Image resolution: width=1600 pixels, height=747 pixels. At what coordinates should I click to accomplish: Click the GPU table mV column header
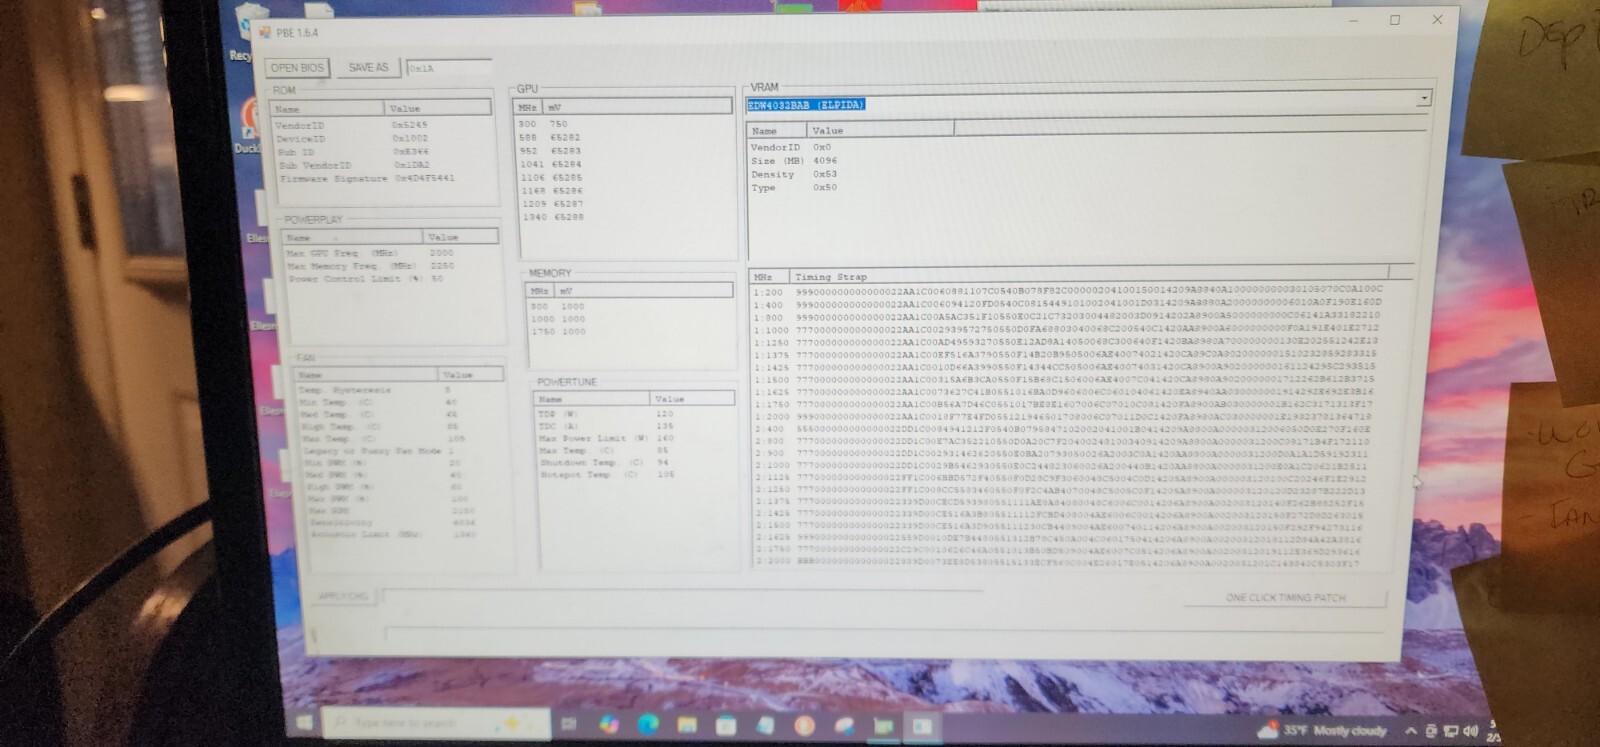[x=638, y=107]
